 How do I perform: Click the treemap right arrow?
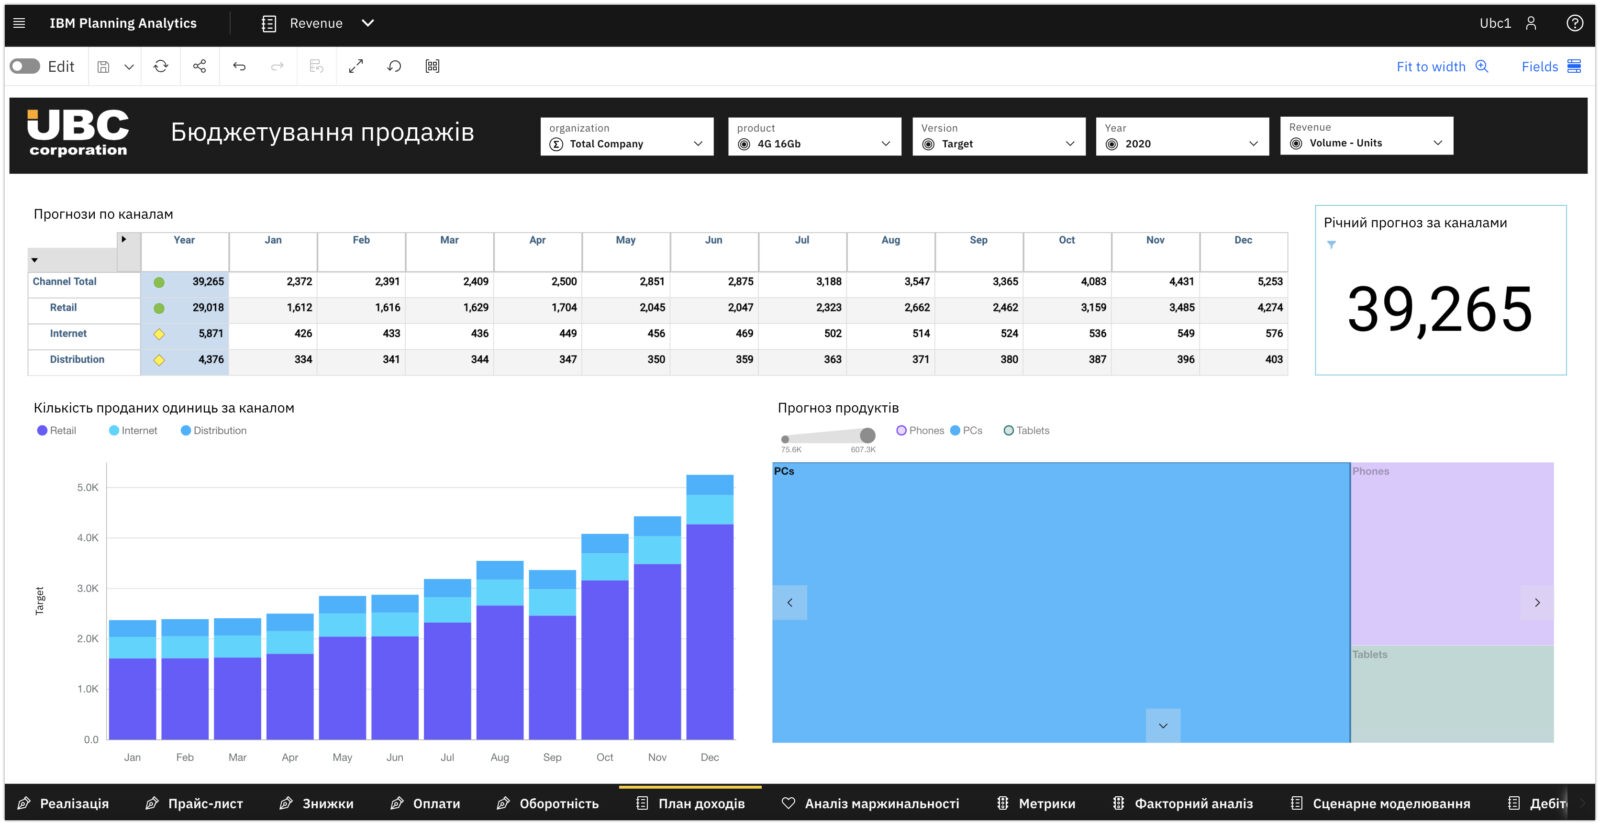coord(1537,602)
